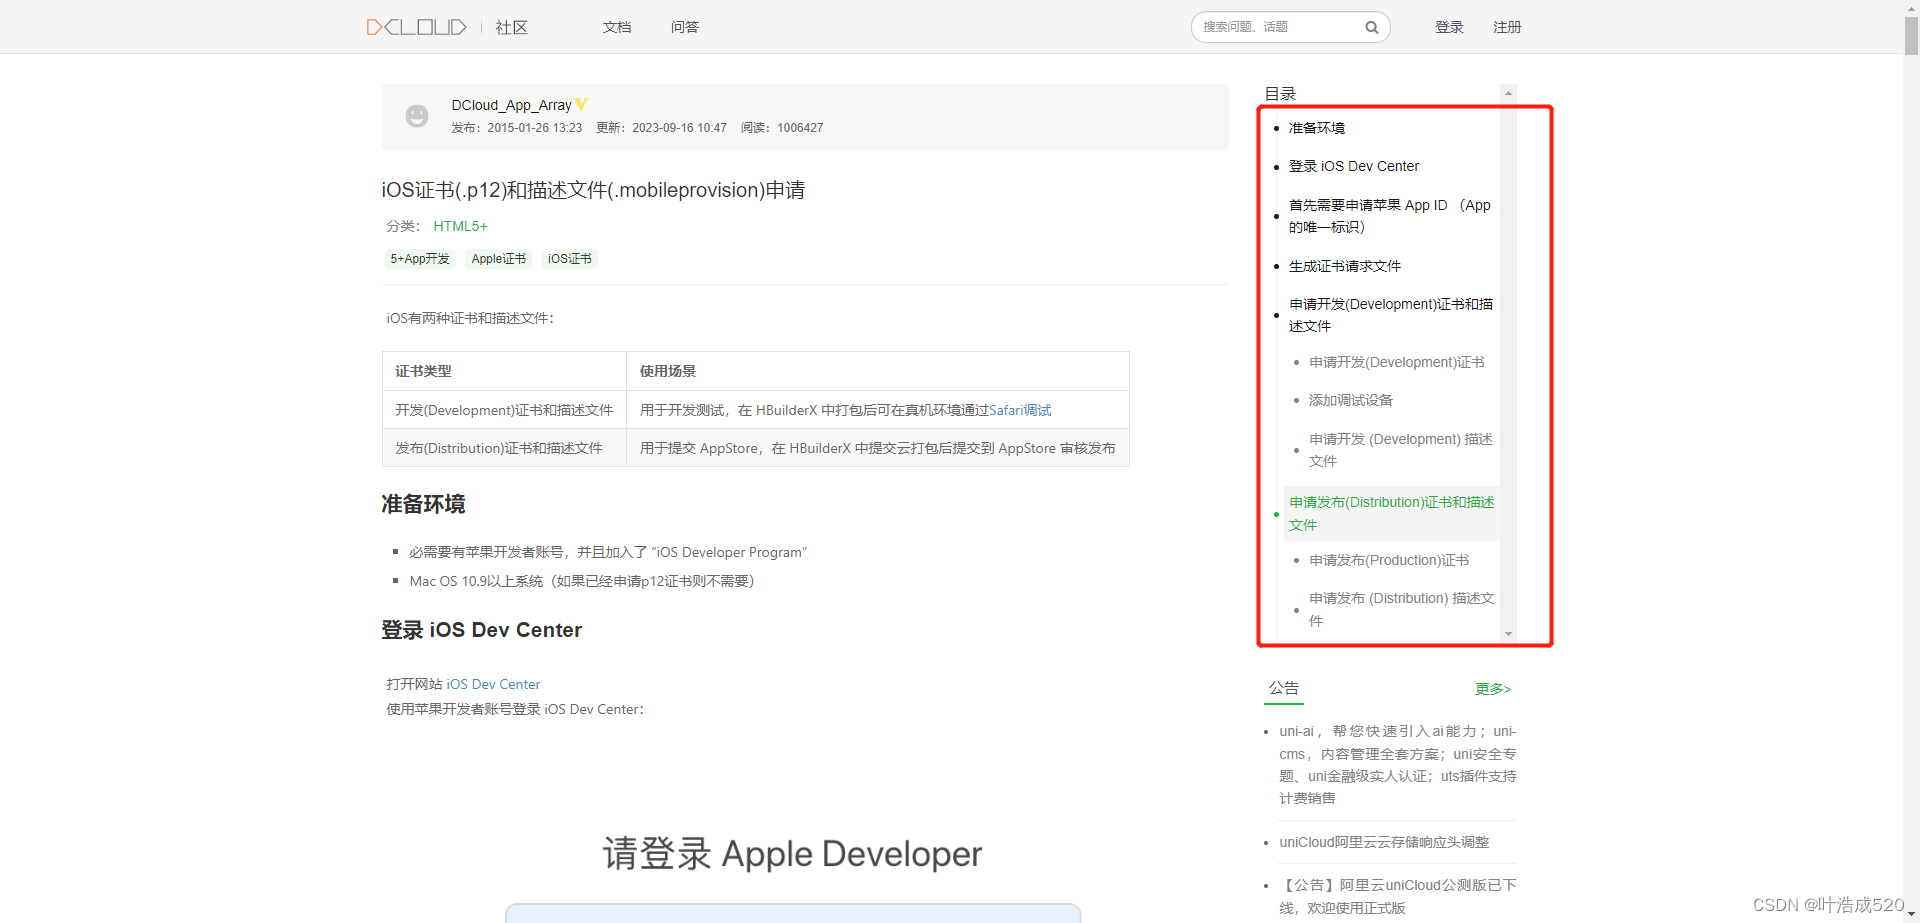
Task: Select the iOS证书 tag
Action: 569,259
